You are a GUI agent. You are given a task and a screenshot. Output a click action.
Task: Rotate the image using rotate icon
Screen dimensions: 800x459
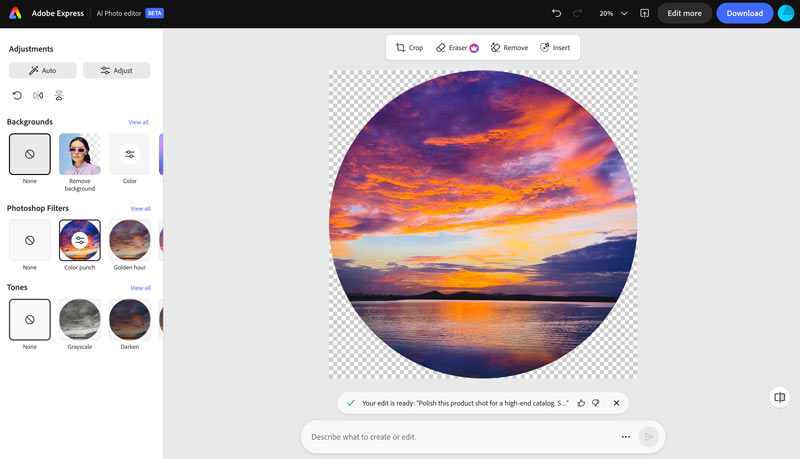[x=17, y=95]
